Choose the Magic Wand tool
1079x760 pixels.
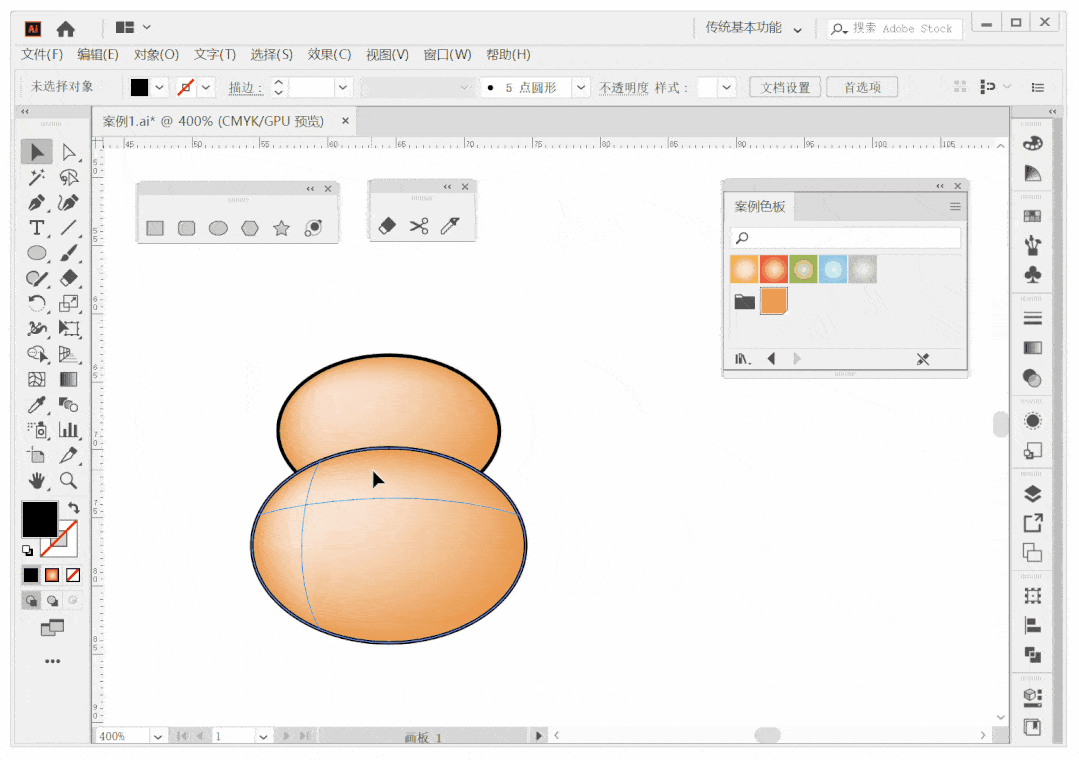[x=36, y=178]
